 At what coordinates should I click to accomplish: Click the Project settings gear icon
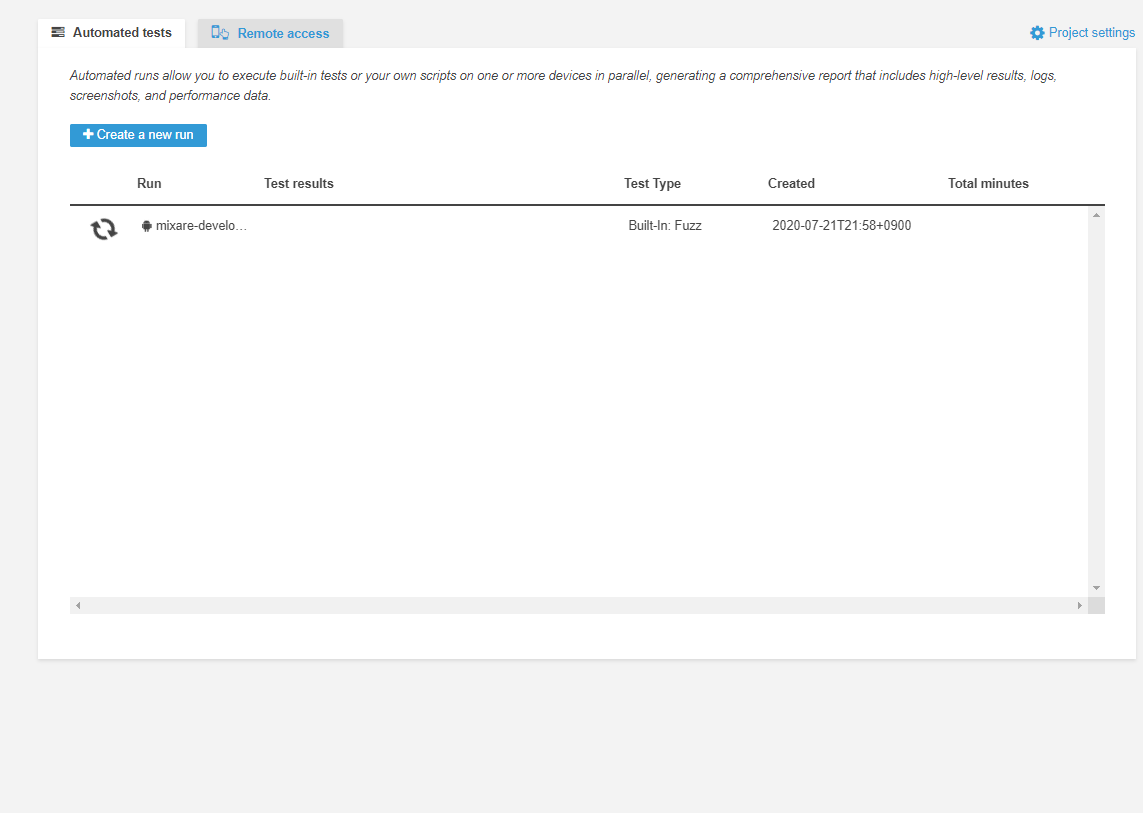coord(1037,33)
